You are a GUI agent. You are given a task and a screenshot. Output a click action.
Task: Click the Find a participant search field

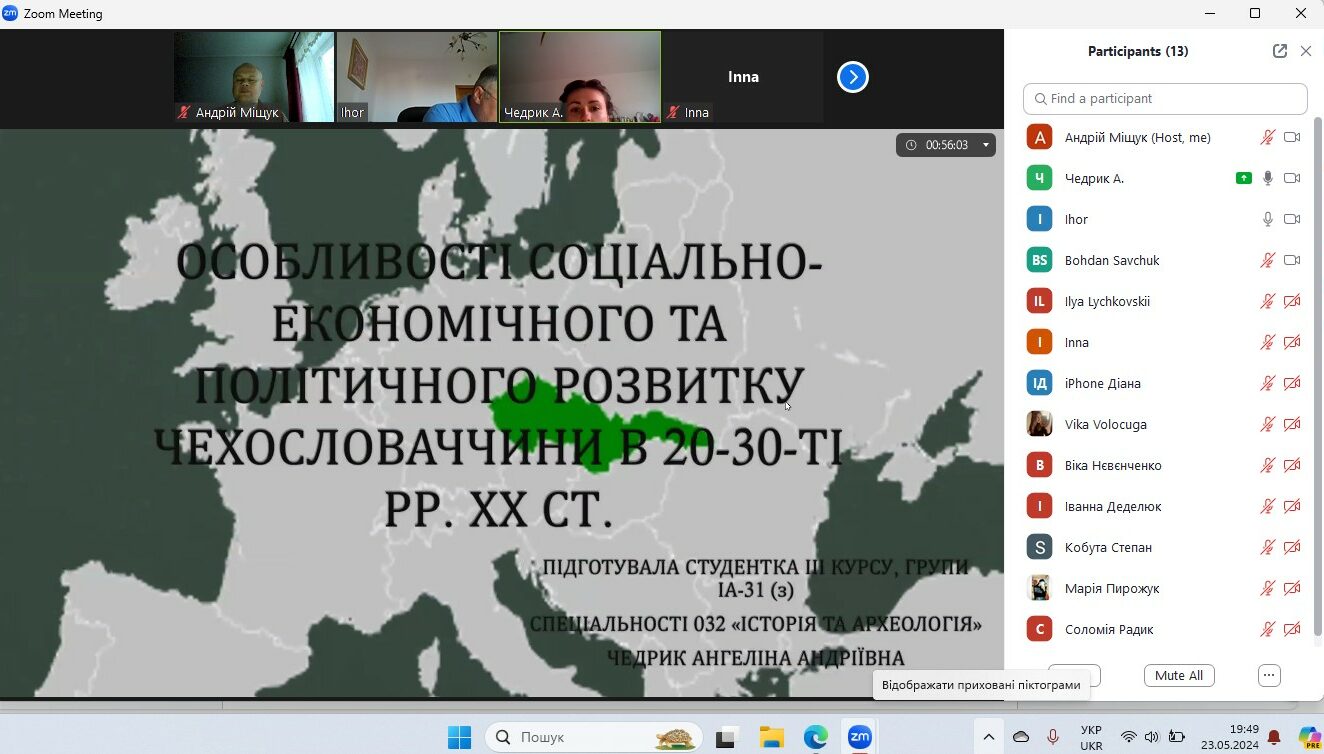click(1165, 99)
